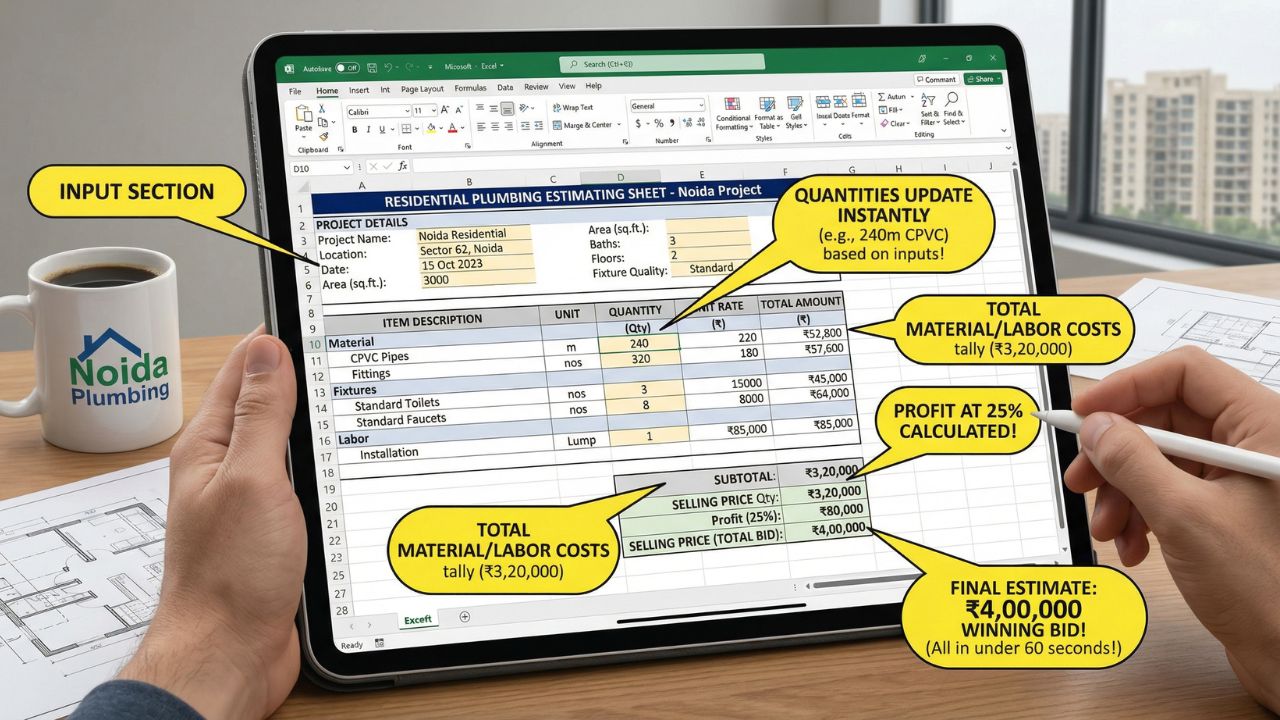1280x720 pixels.
Task: Open the Review menu tab
Action: click(x=536, y=86)
